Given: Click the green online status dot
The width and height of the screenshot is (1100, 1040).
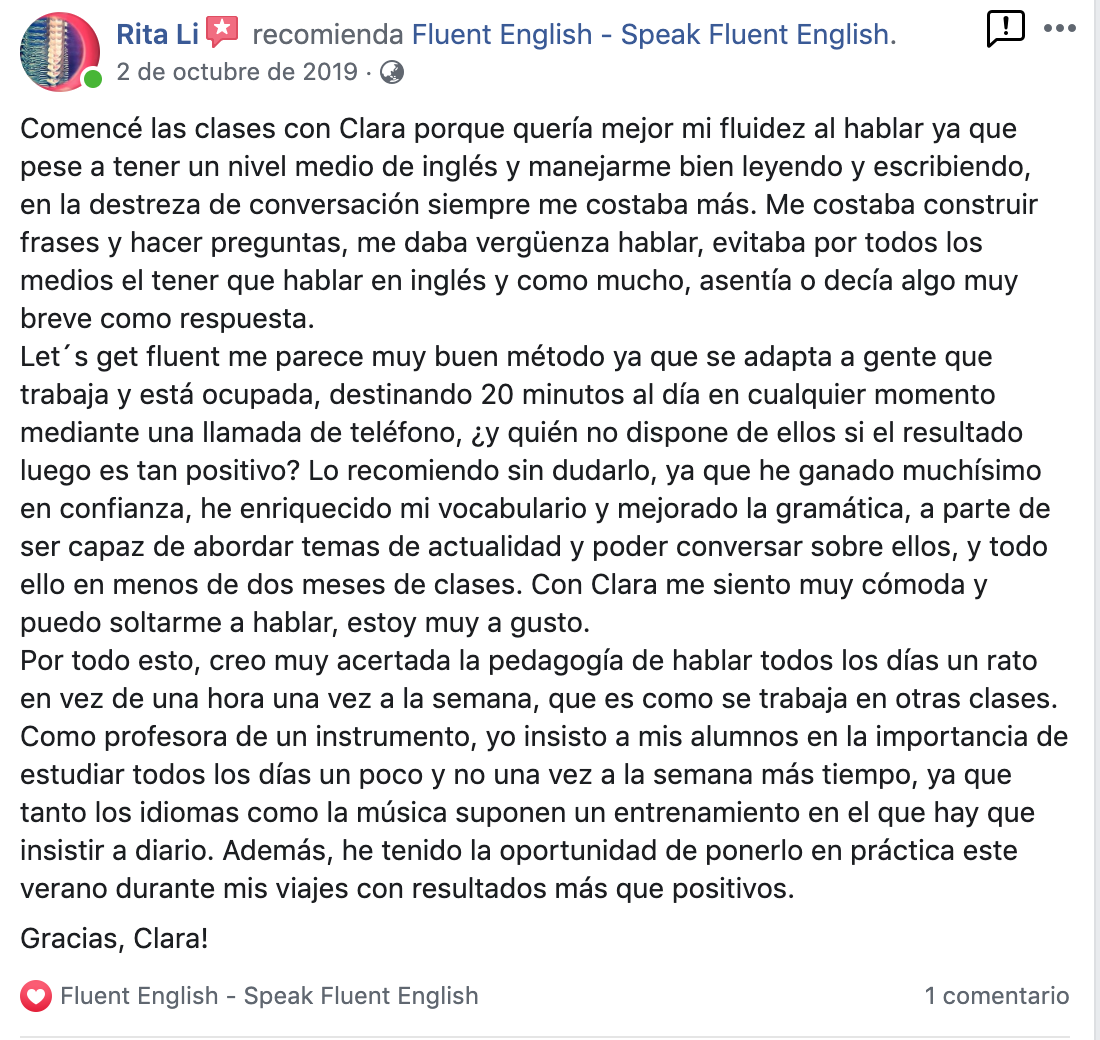Looking at the screenshot, I should pos(93,79).
